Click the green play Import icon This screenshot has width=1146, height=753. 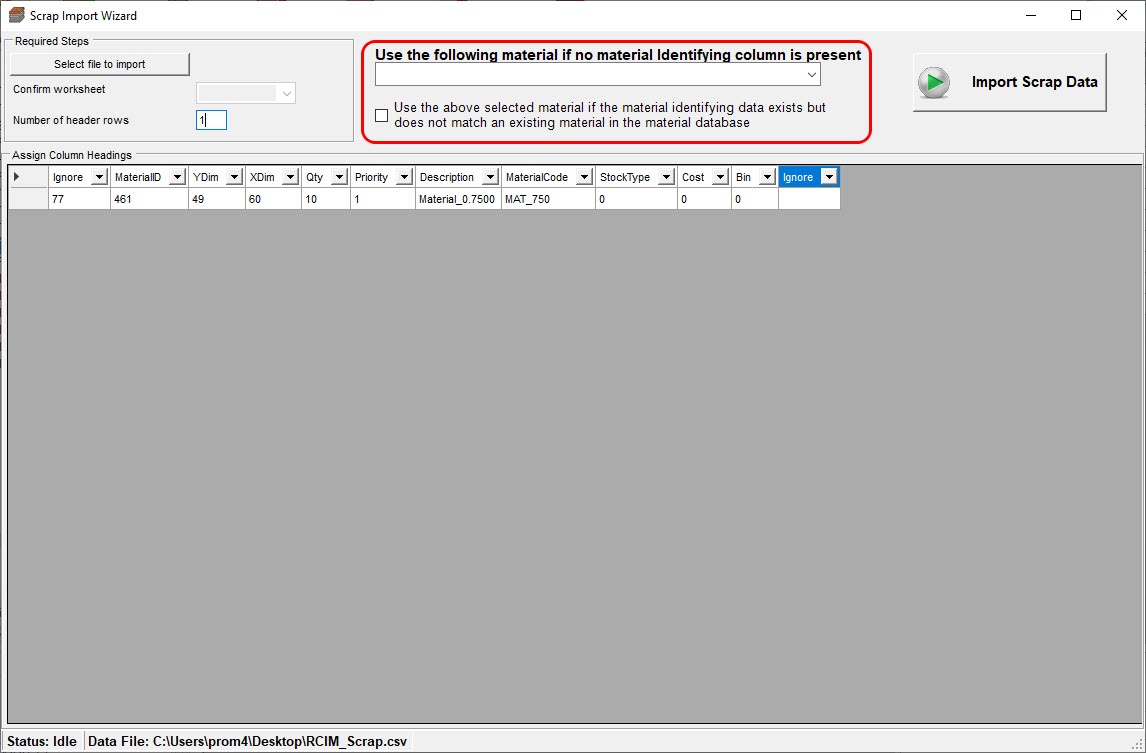point(934,83)
